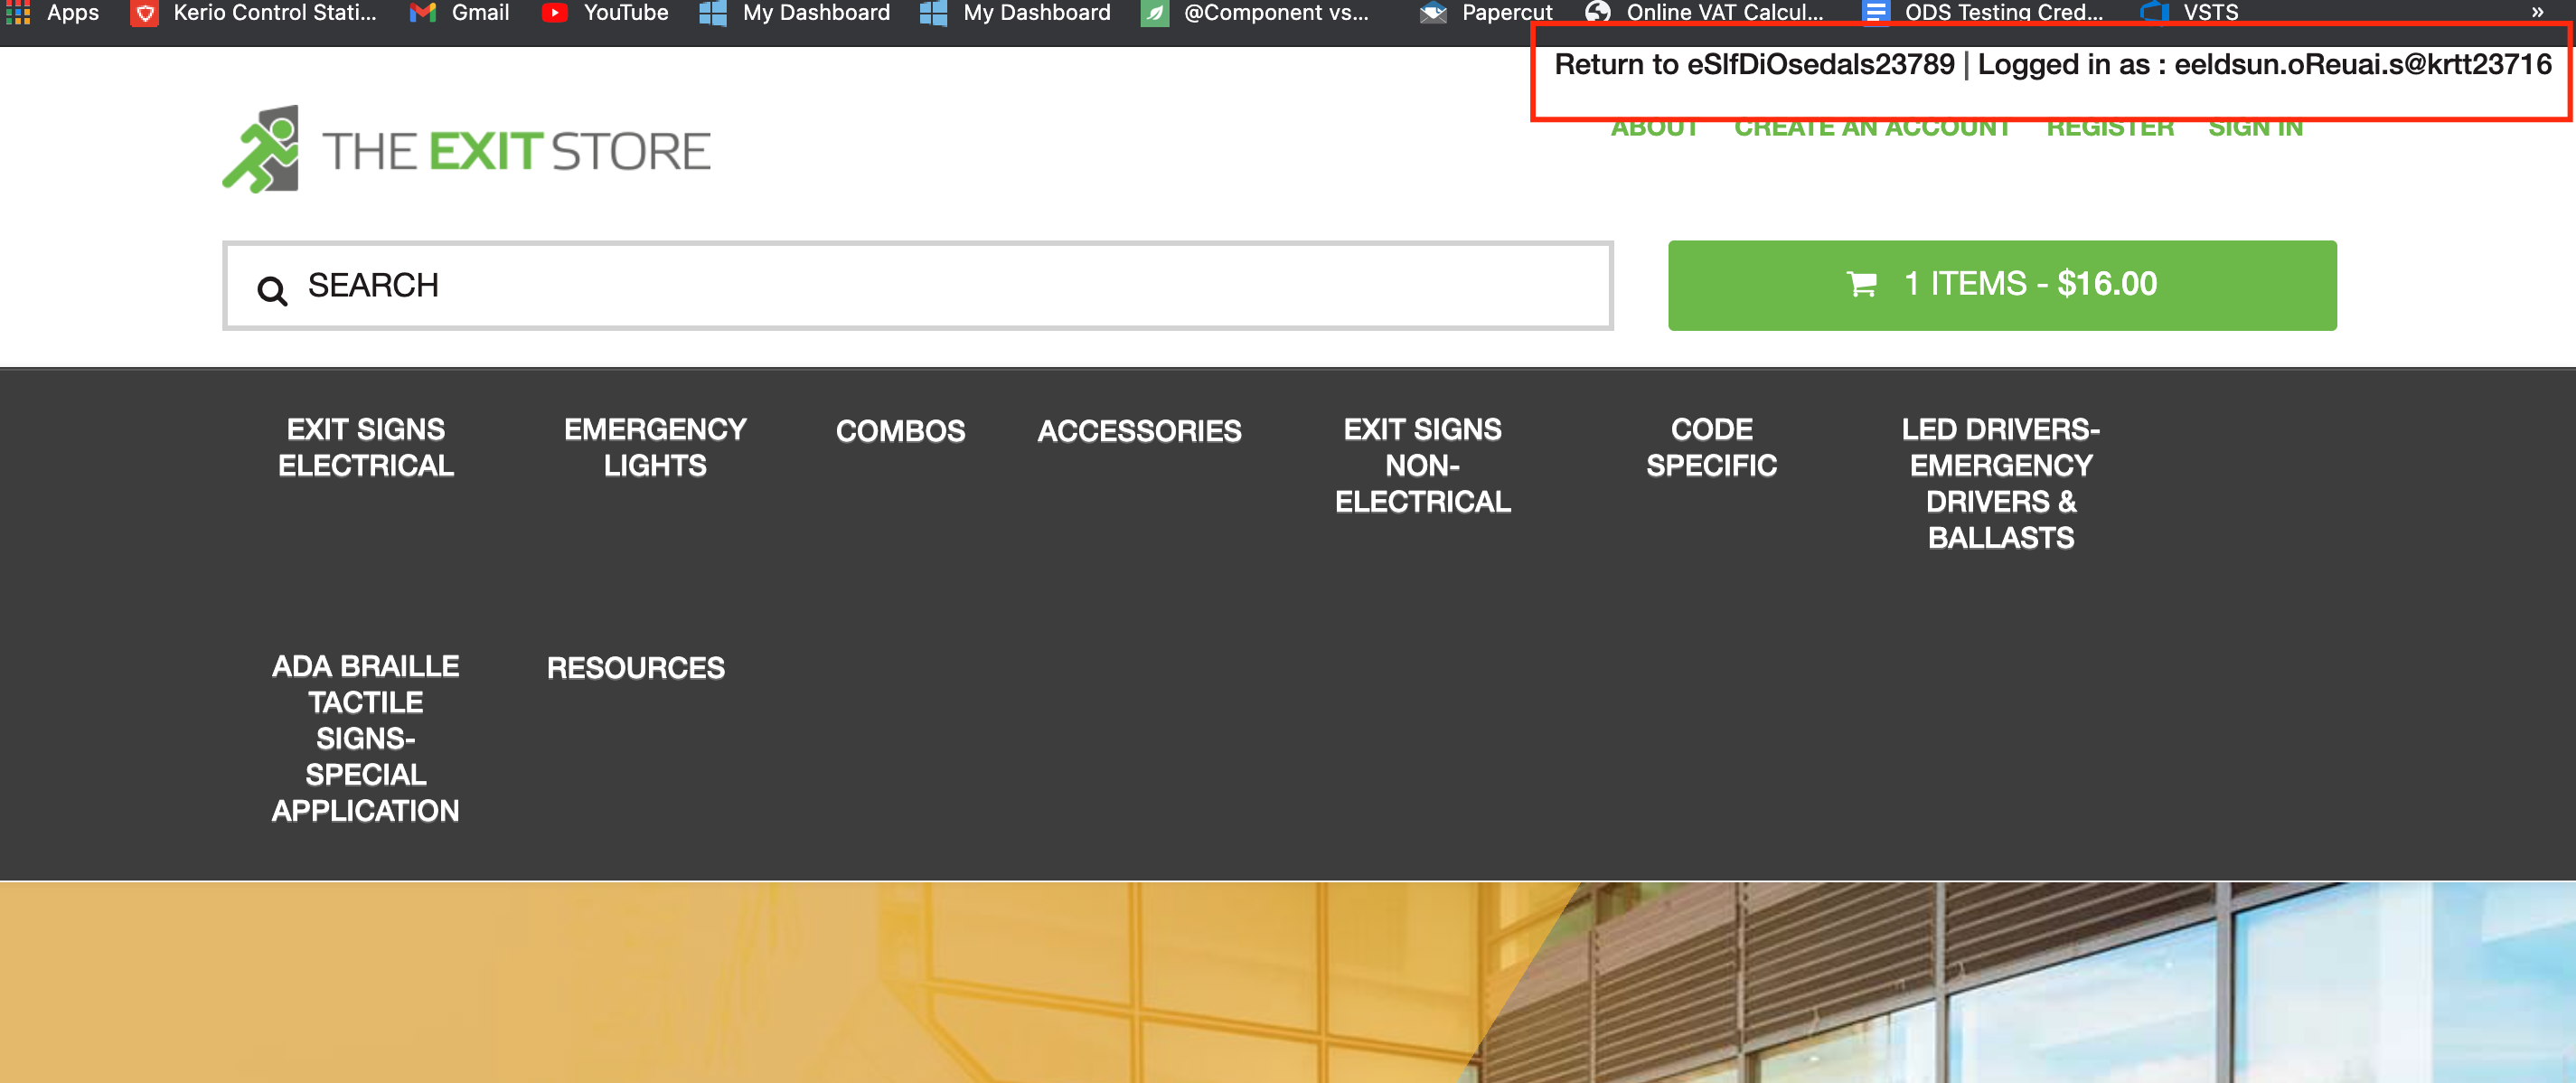Click the search magnifier icon
Image resolution: width=2576 pixels, height=1083 pixels.
(x=272, y=290)
